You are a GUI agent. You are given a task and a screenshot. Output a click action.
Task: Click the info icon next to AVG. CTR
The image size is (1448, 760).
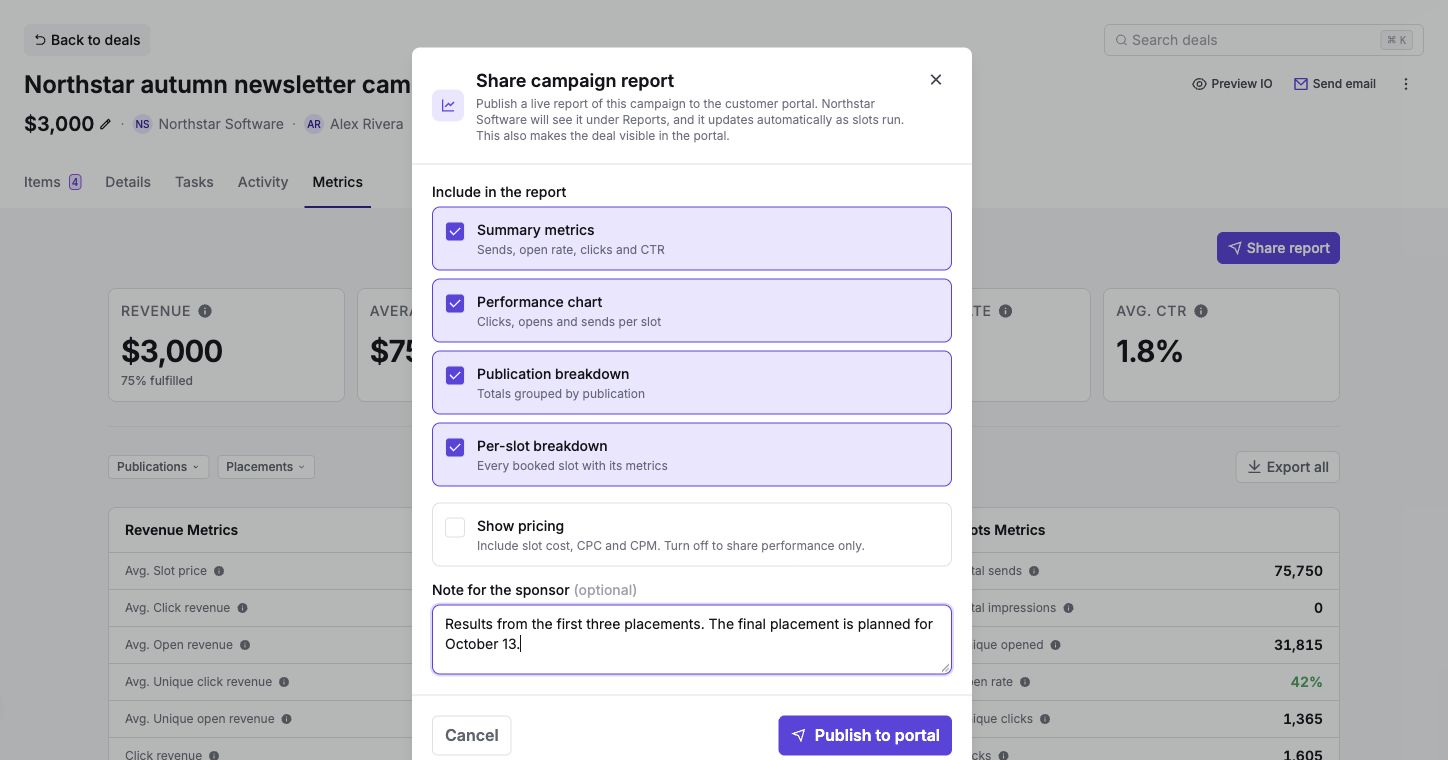click(x=1201, y=311)
